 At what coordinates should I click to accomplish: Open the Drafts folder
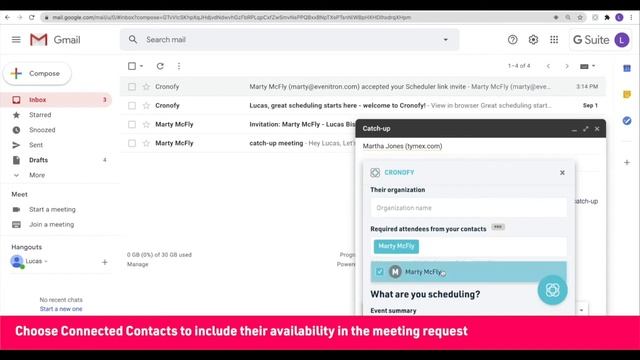38,160
